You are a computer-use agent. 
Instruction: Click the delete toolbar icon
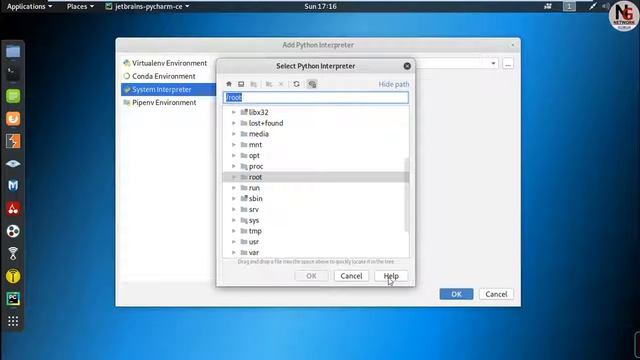click(281, 84)
